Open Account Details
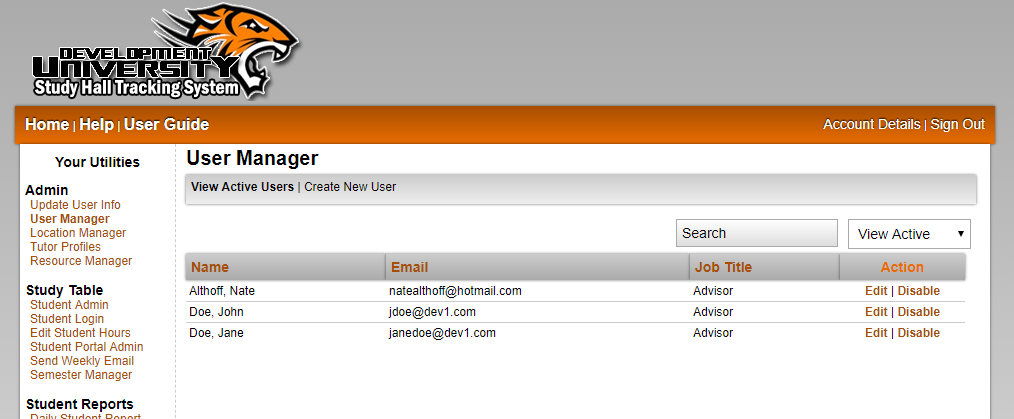The width and height of the screenshot is (1014, 419). click(x=871, y=124)
